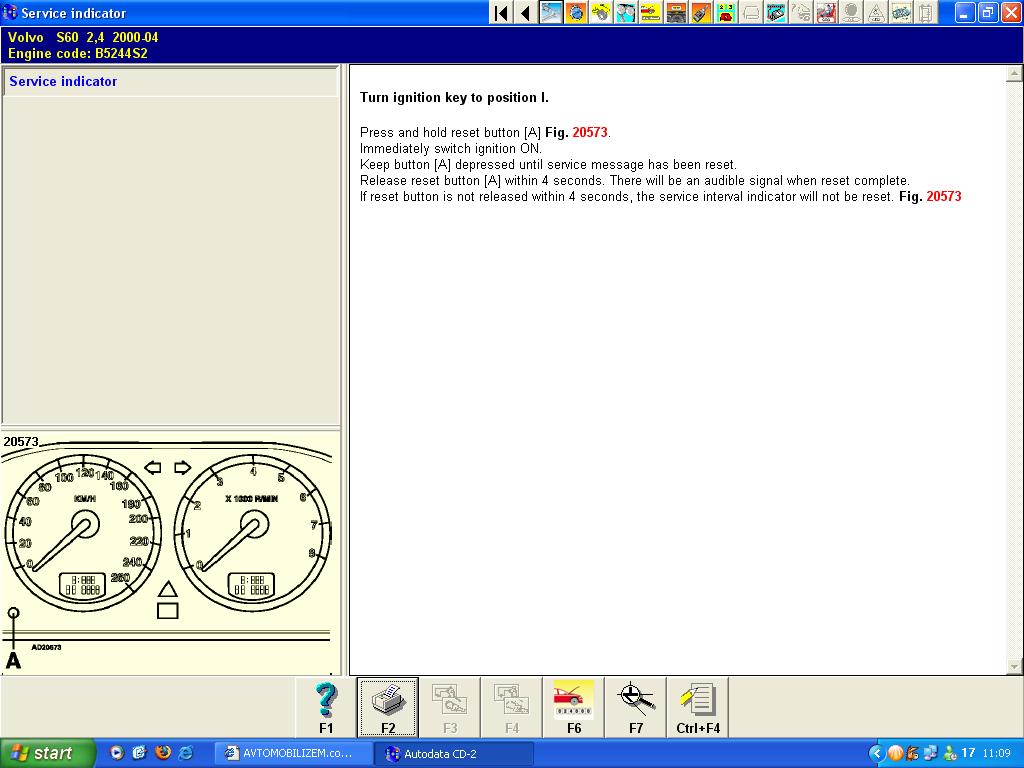This screenshot has width=1024, height=768.
Task: Click the orange dashboard toolbar icon
Action: 676,12
